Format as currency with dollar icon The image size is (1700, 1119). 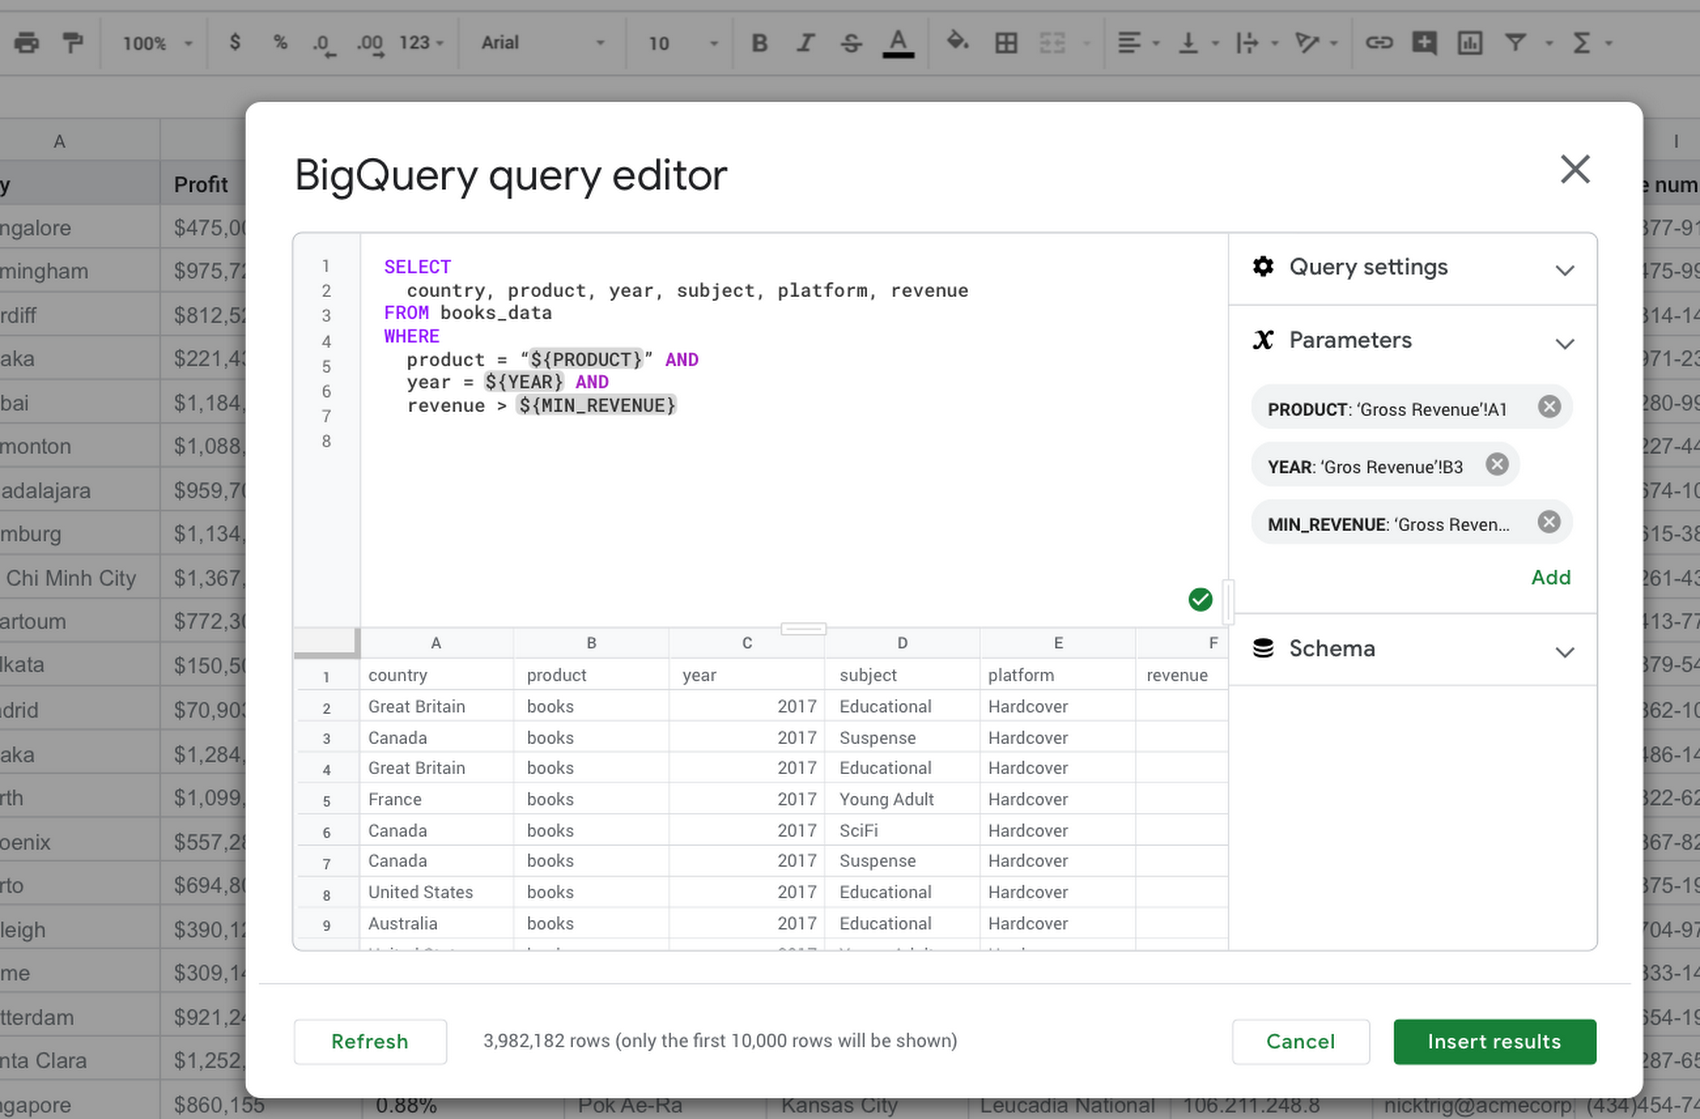235,43
